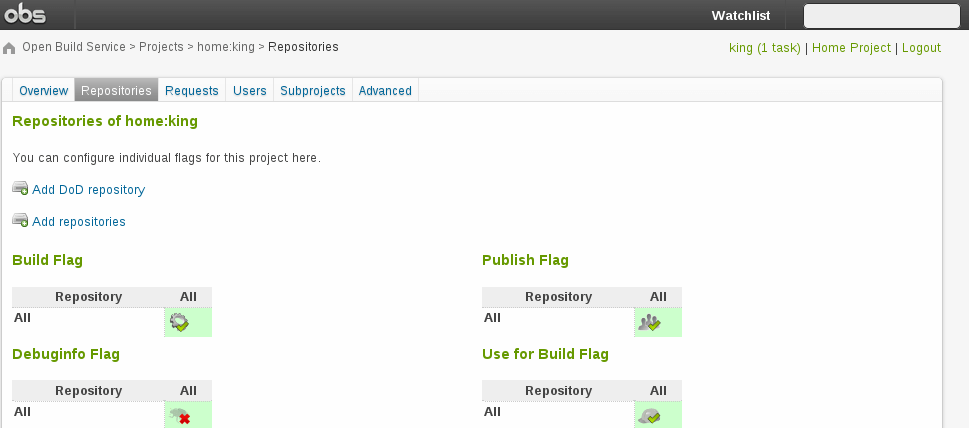Toggle the Use for Build flag
The height and width of the screenshot is (428, 969).
(x=650, y=416)
